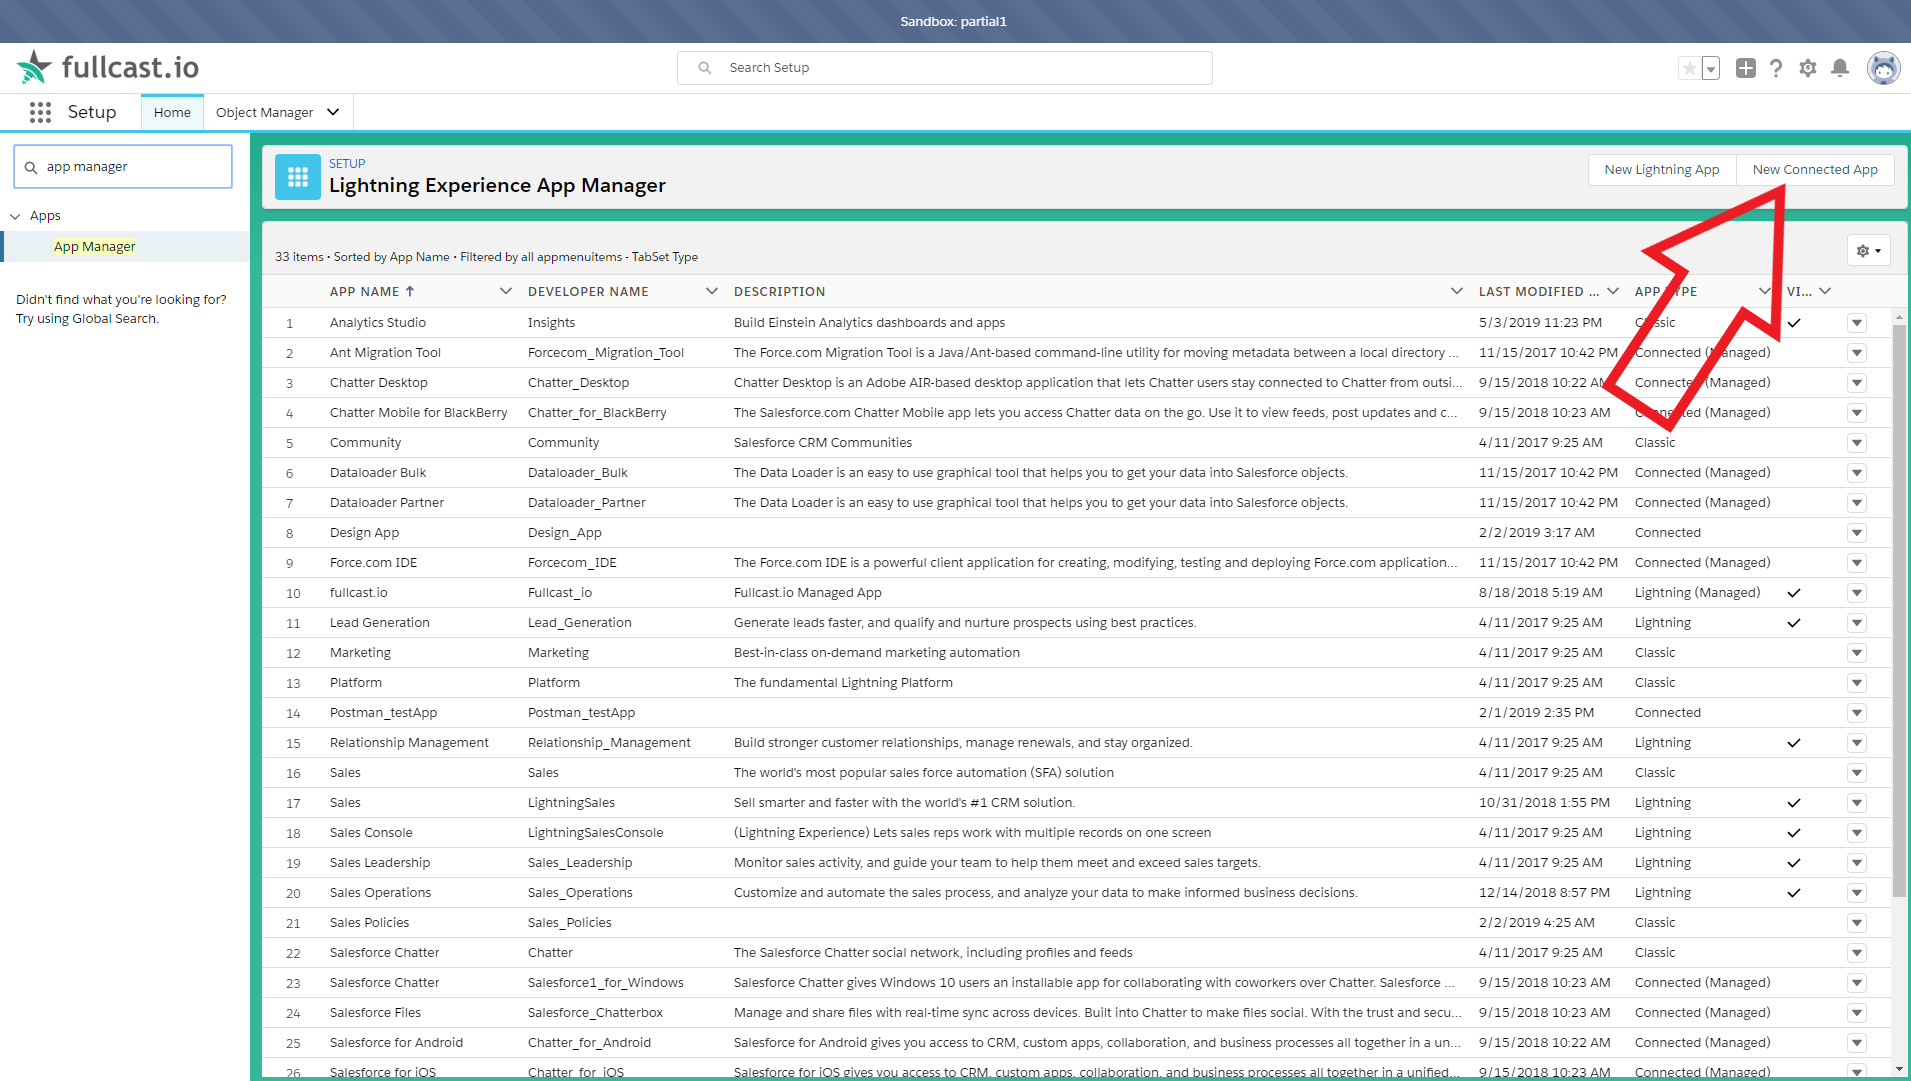Click the Postman_testApp developer name cell
1911x1081 pixels.
coord(581,713)
